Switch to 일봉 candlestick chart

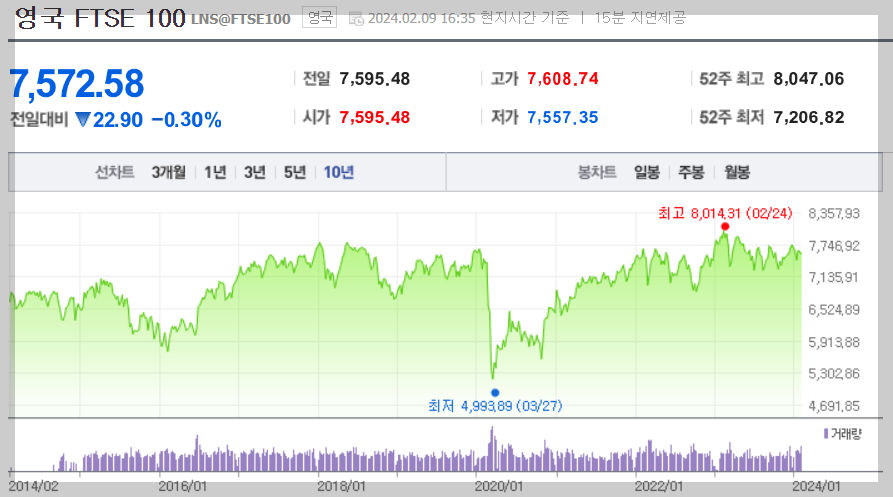[x=646, y=172]
